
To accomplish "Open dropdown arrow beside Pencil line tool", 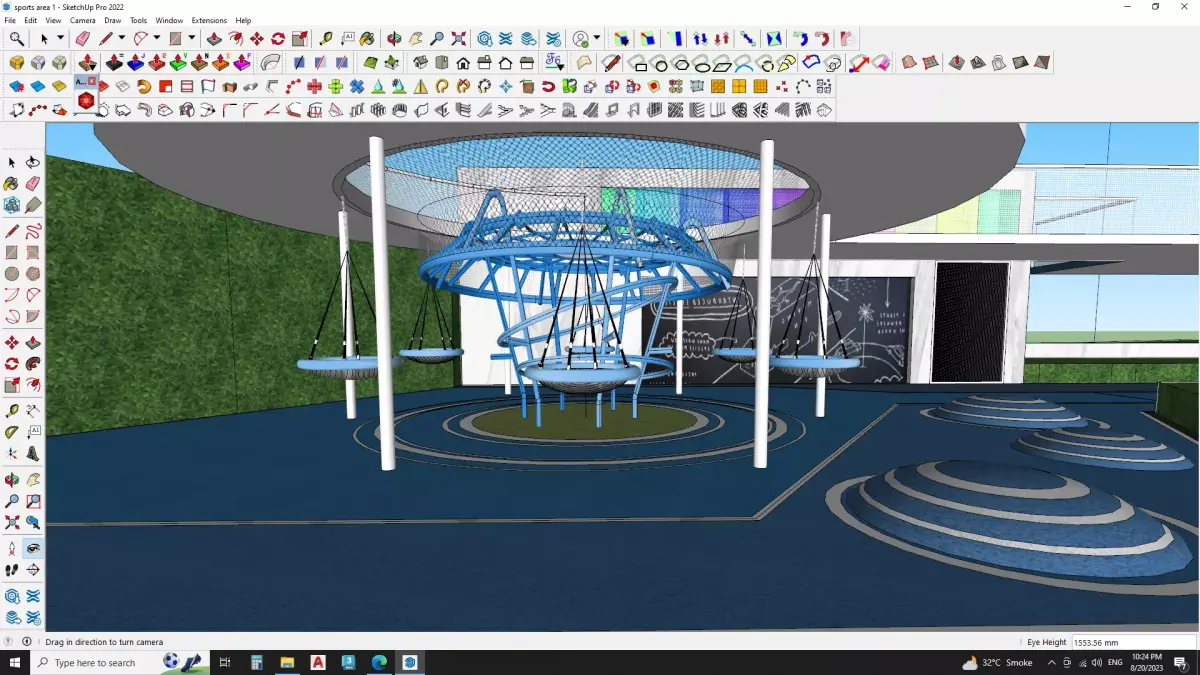I will [x=121, y=38].
